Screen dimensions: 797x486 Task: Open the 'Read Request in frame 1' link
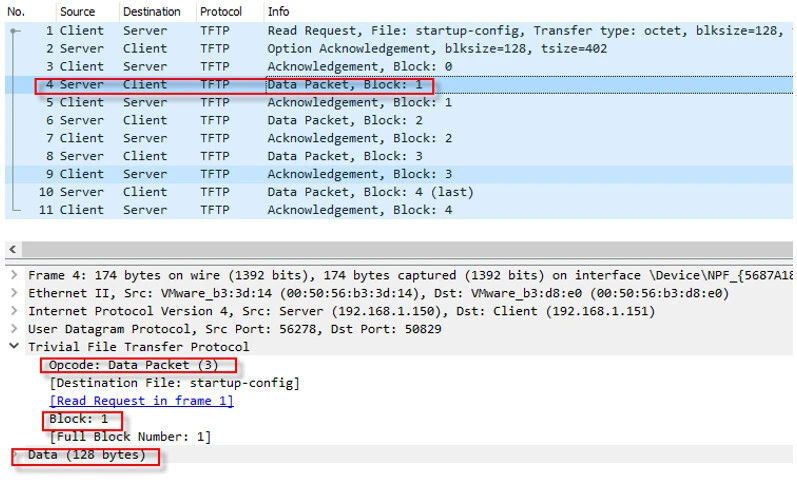click(141, 401)
